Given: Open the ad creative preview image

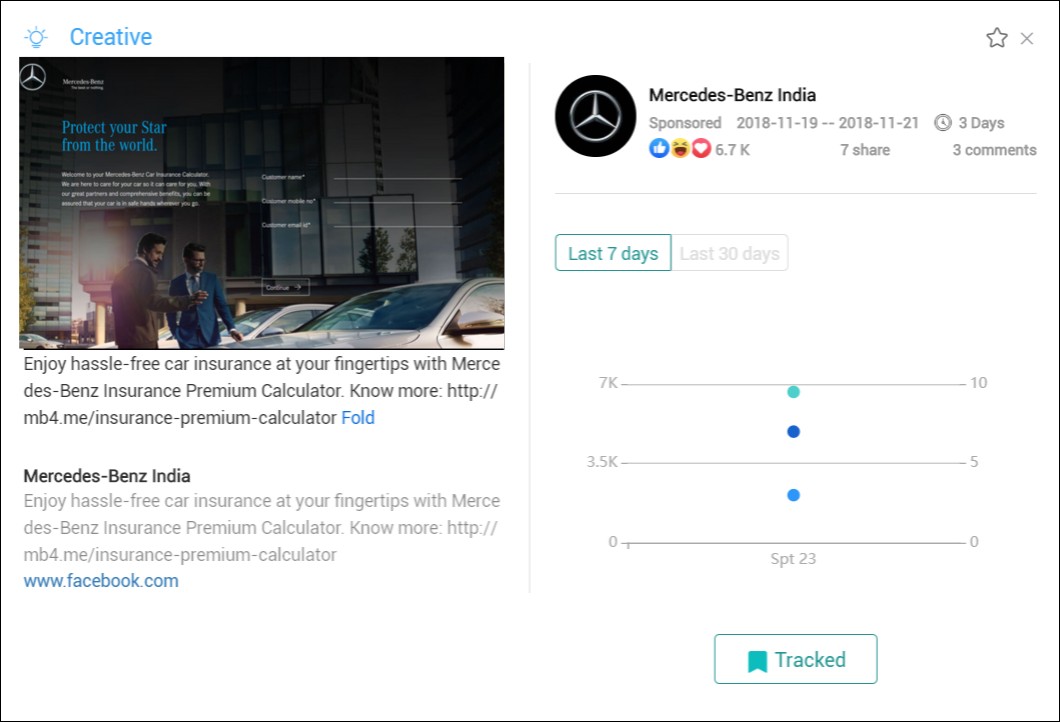Looking at the screenshot, I should 262,203.
